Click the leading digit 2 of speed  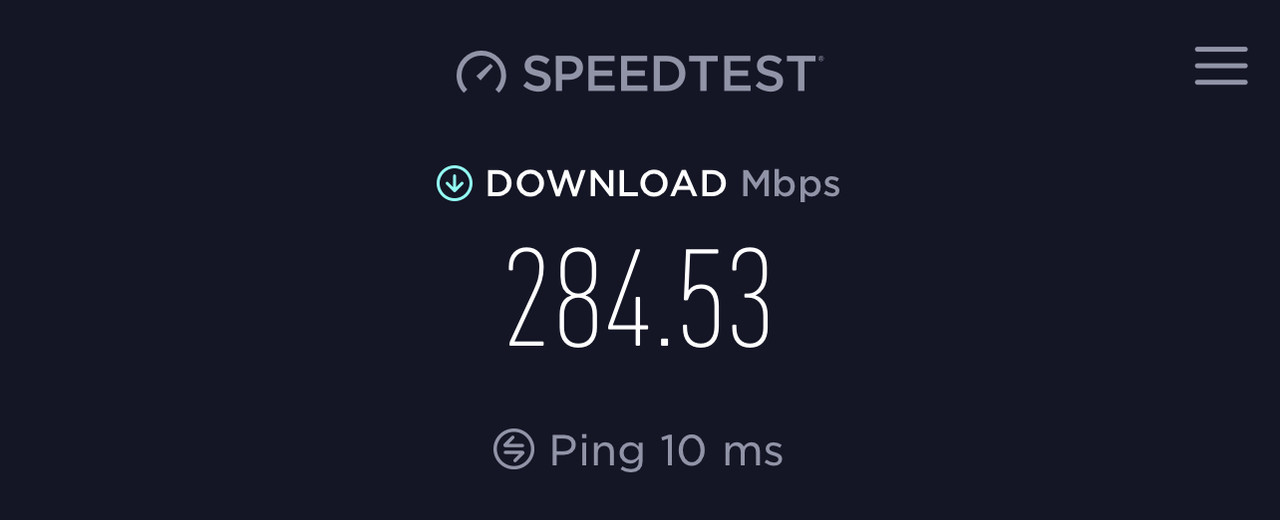point(527,298)
